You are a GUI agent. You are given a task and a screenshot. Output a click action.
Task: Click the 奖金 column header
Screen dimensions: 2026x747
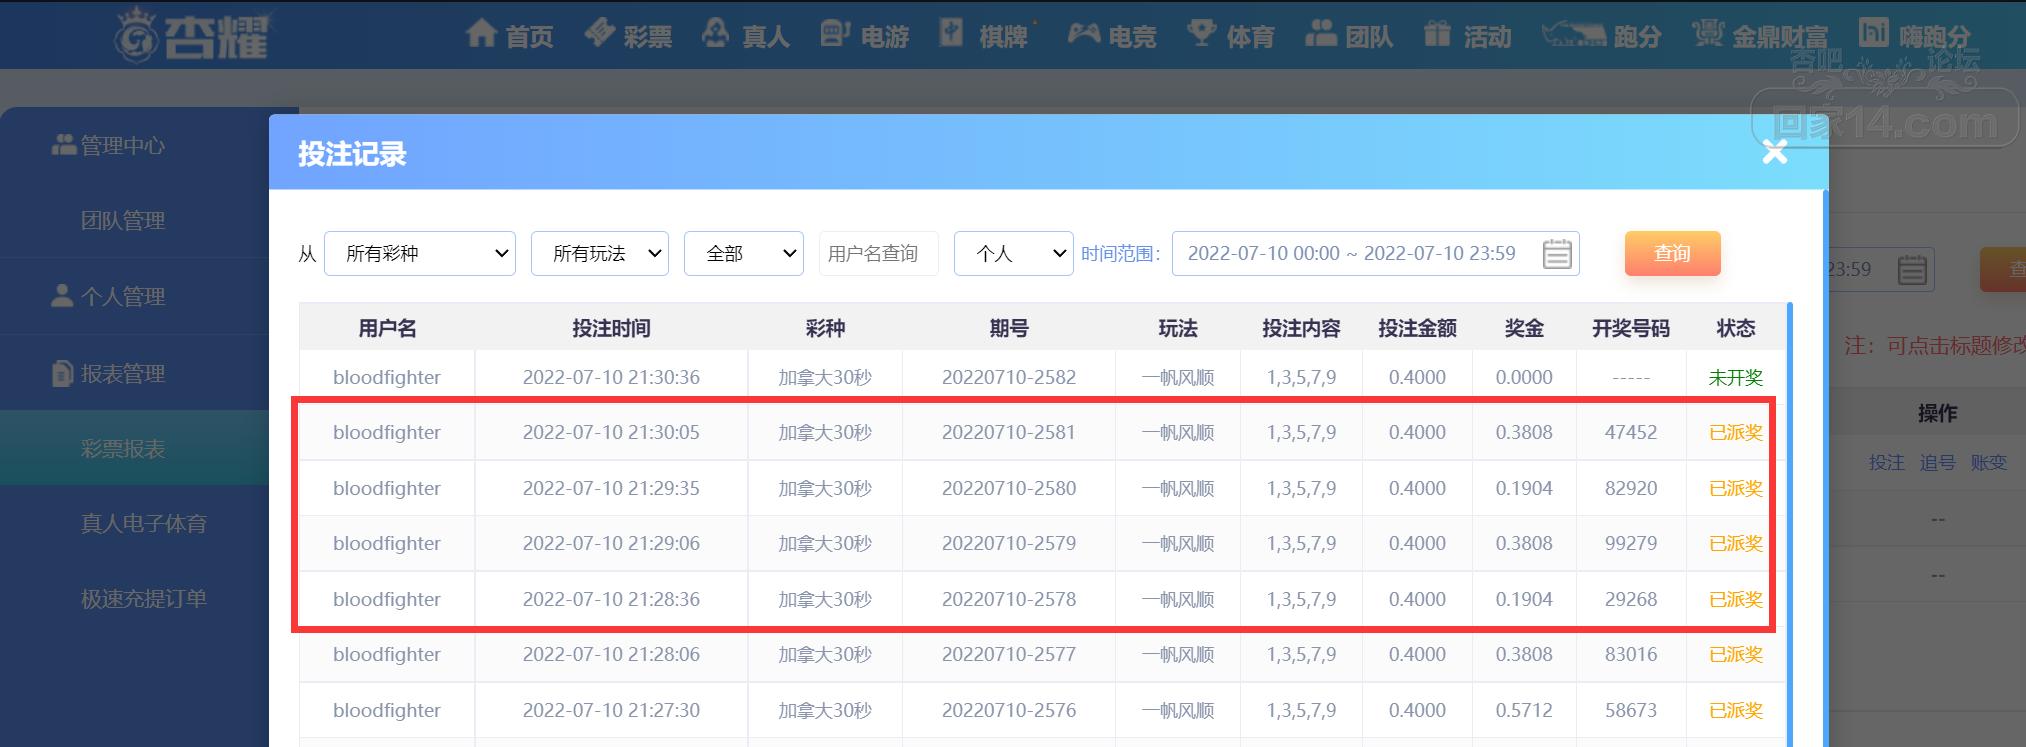1524,328
